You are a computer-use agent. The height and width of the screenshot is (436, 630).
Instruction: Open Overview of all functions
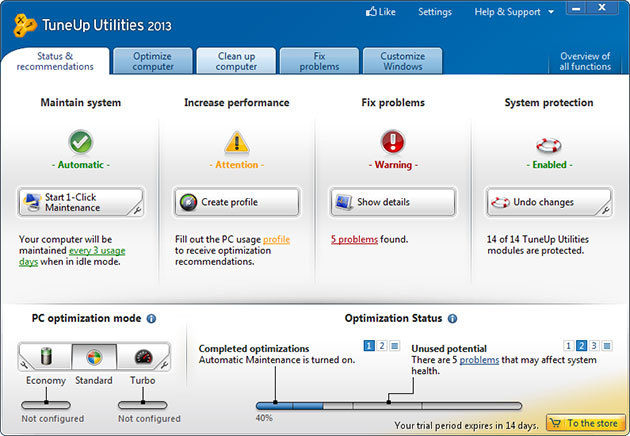[585, 61]
